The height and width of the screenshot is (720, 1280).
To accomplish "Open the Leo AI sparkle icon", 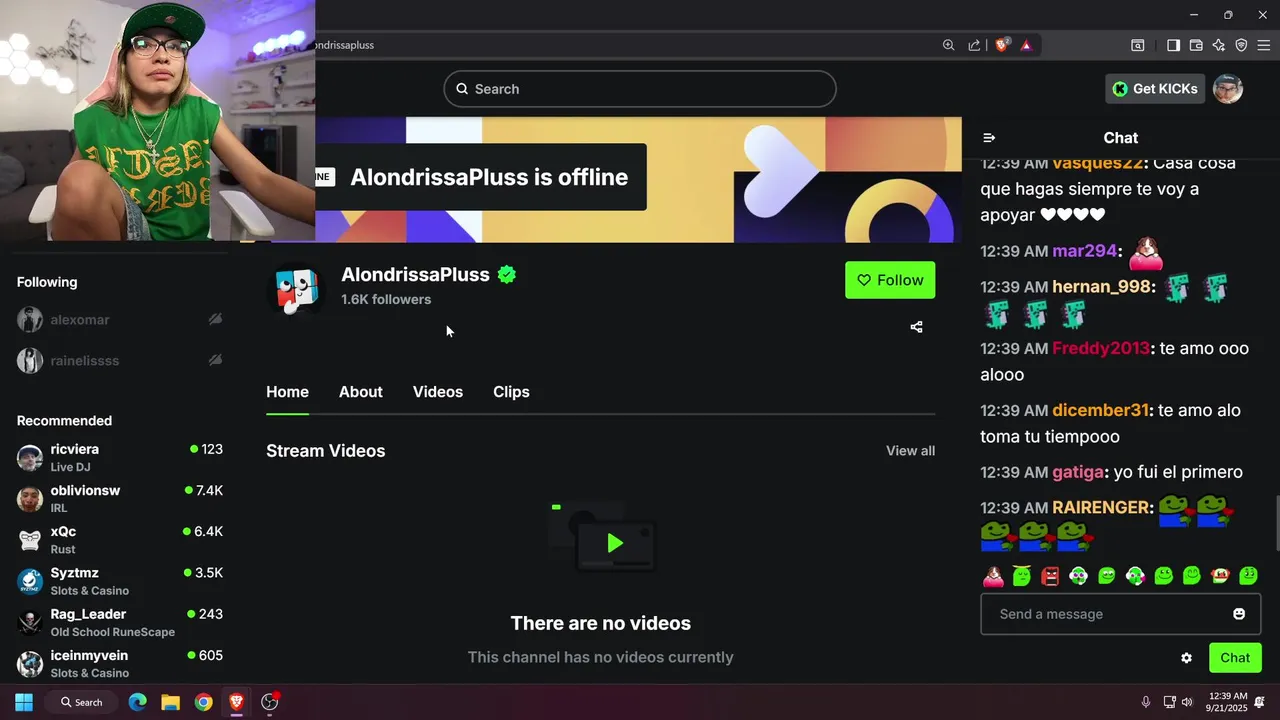I will [x=1218, y=45].
